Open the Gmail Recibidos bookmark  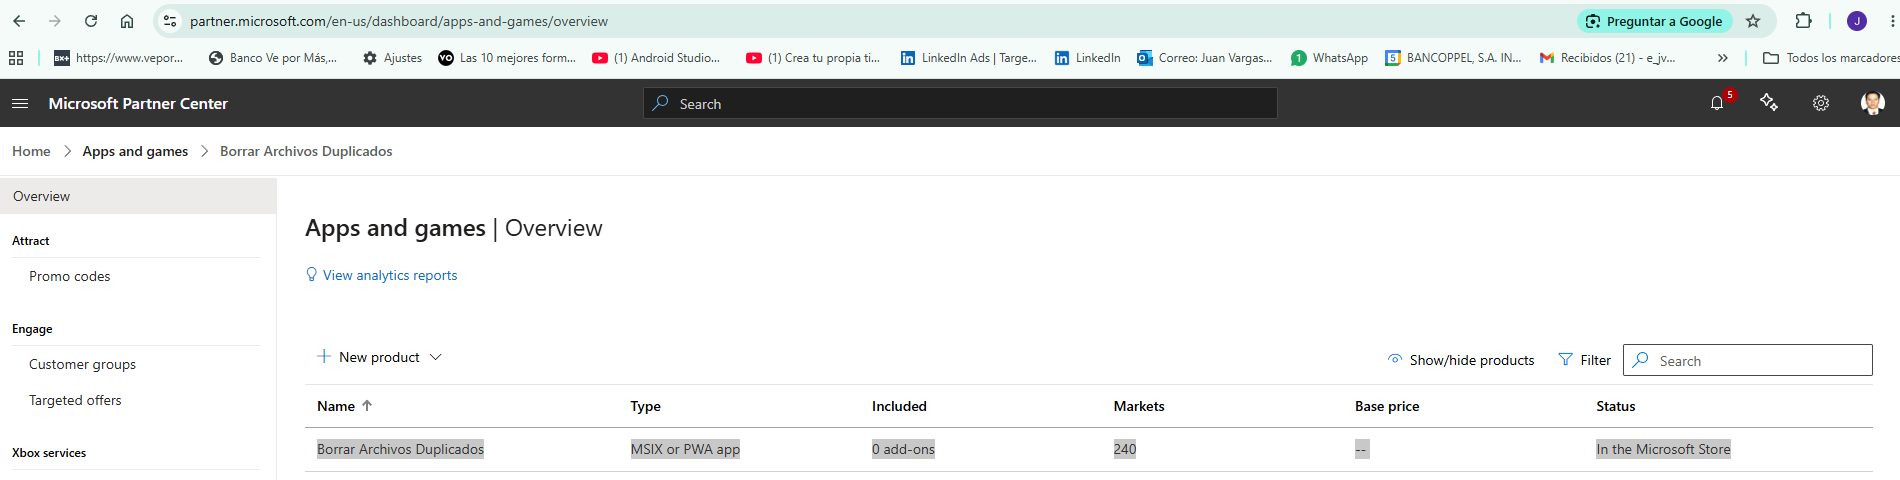pos(1608,58)
